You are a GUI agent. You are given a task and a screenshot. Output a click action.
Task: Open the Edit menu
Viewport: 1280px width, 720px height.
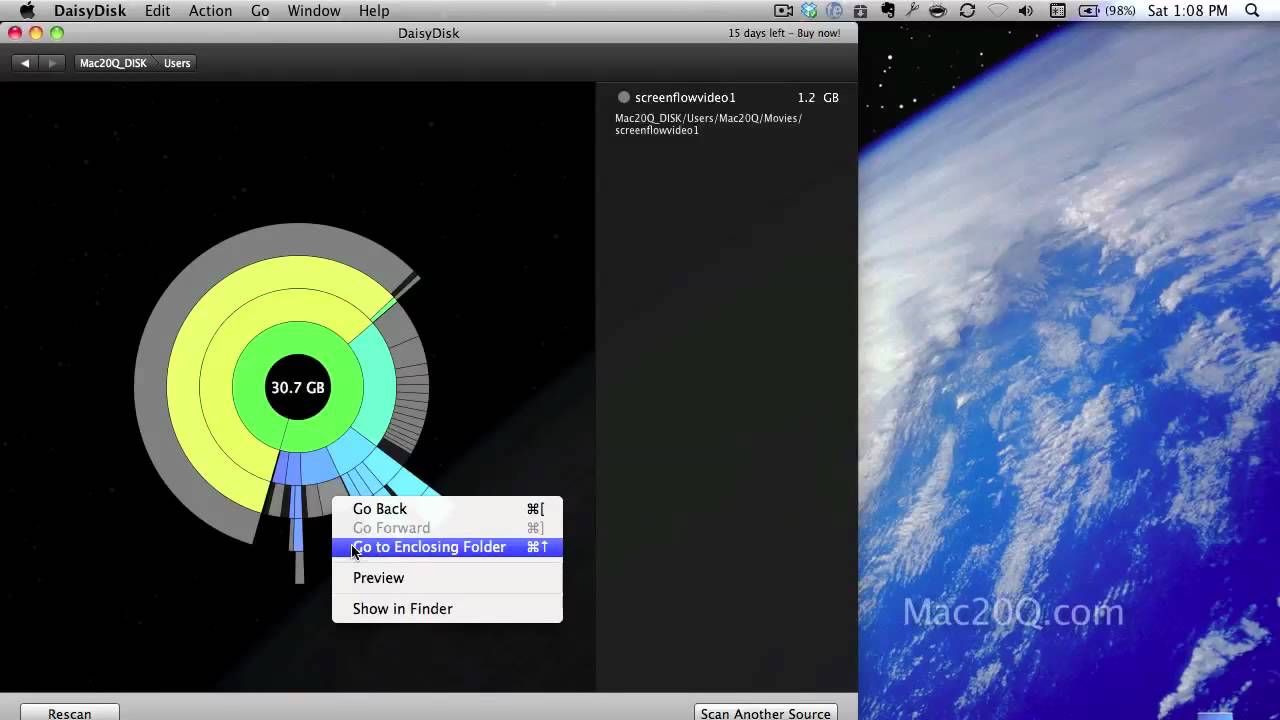(x=157, y=11)
